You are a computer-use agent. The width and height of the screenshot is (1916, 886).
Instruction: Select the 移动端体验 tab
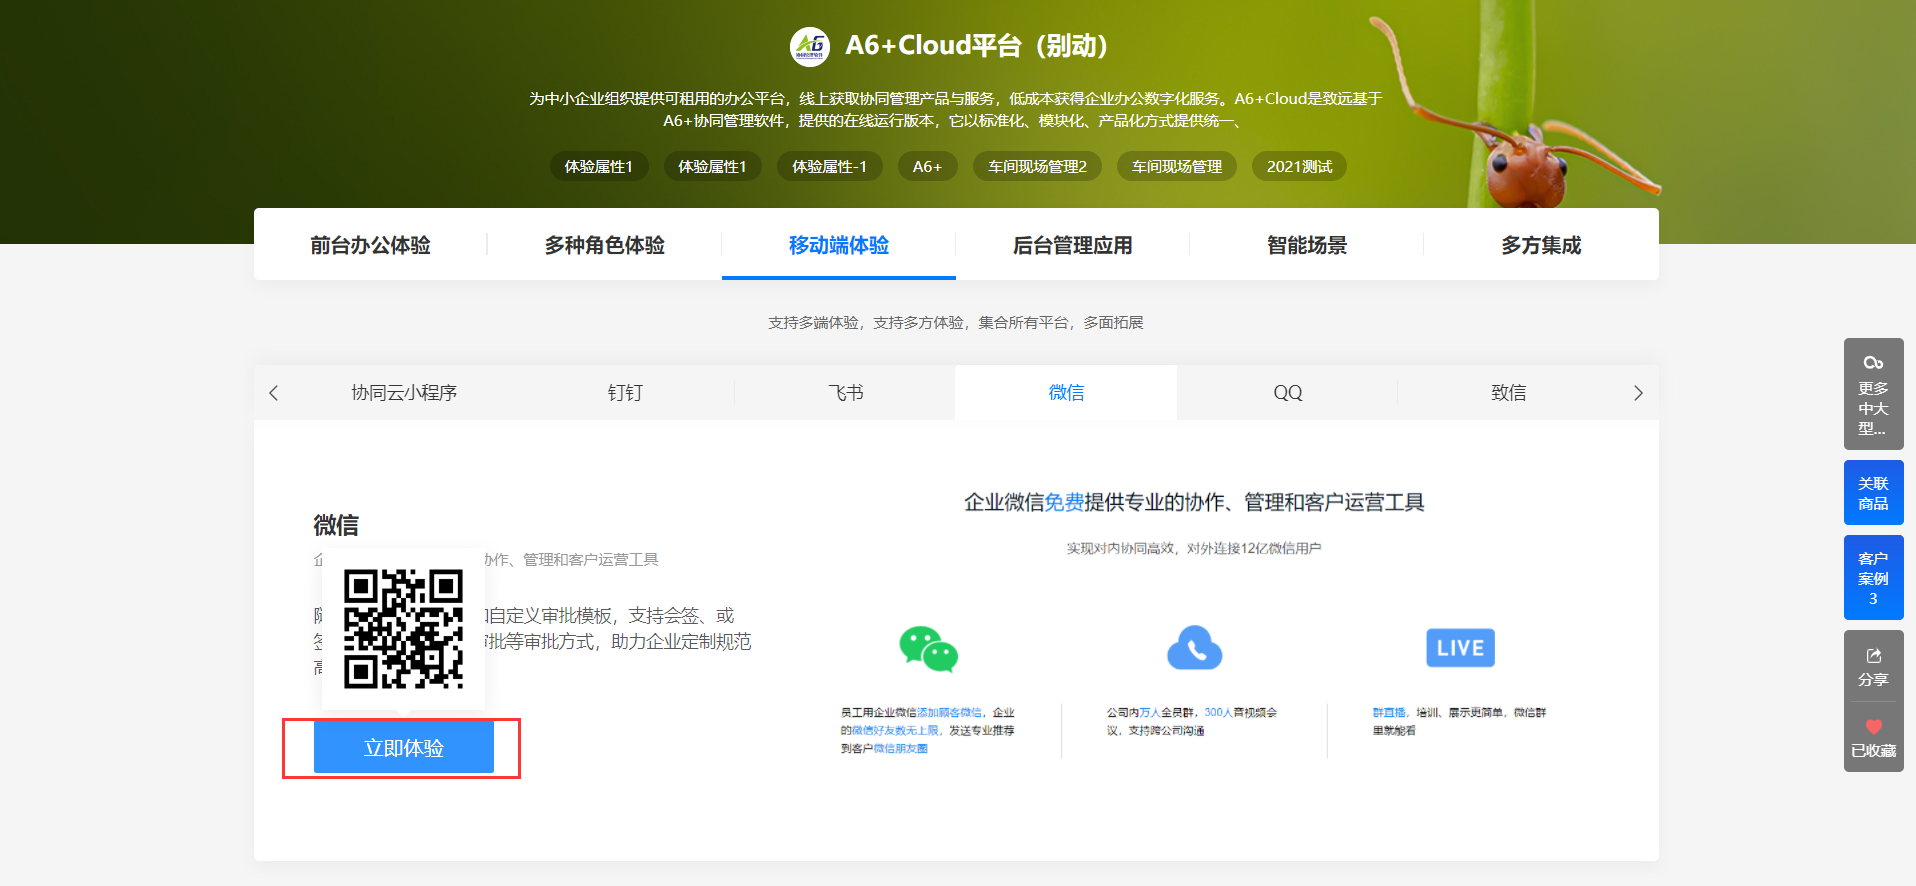point(838,245)
